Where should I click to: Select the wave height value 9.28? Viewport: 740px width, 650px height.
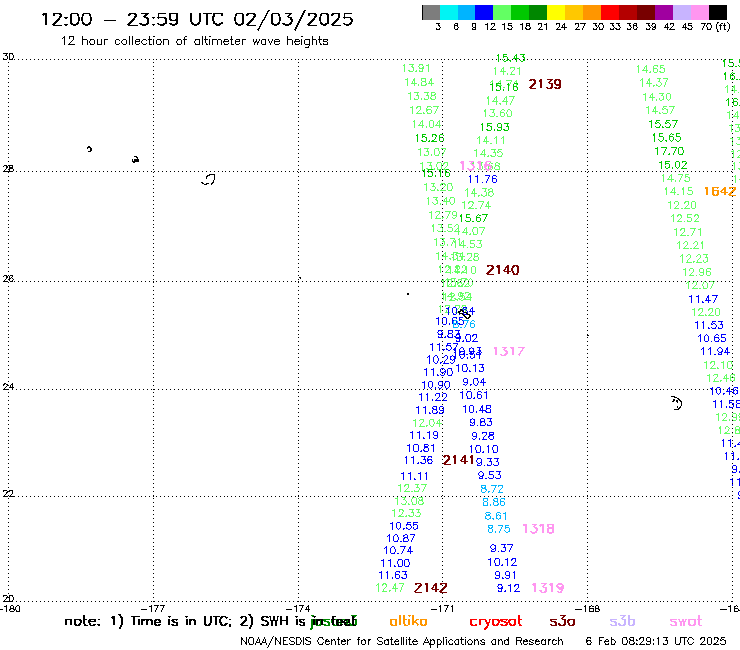(x=483, y=436)
